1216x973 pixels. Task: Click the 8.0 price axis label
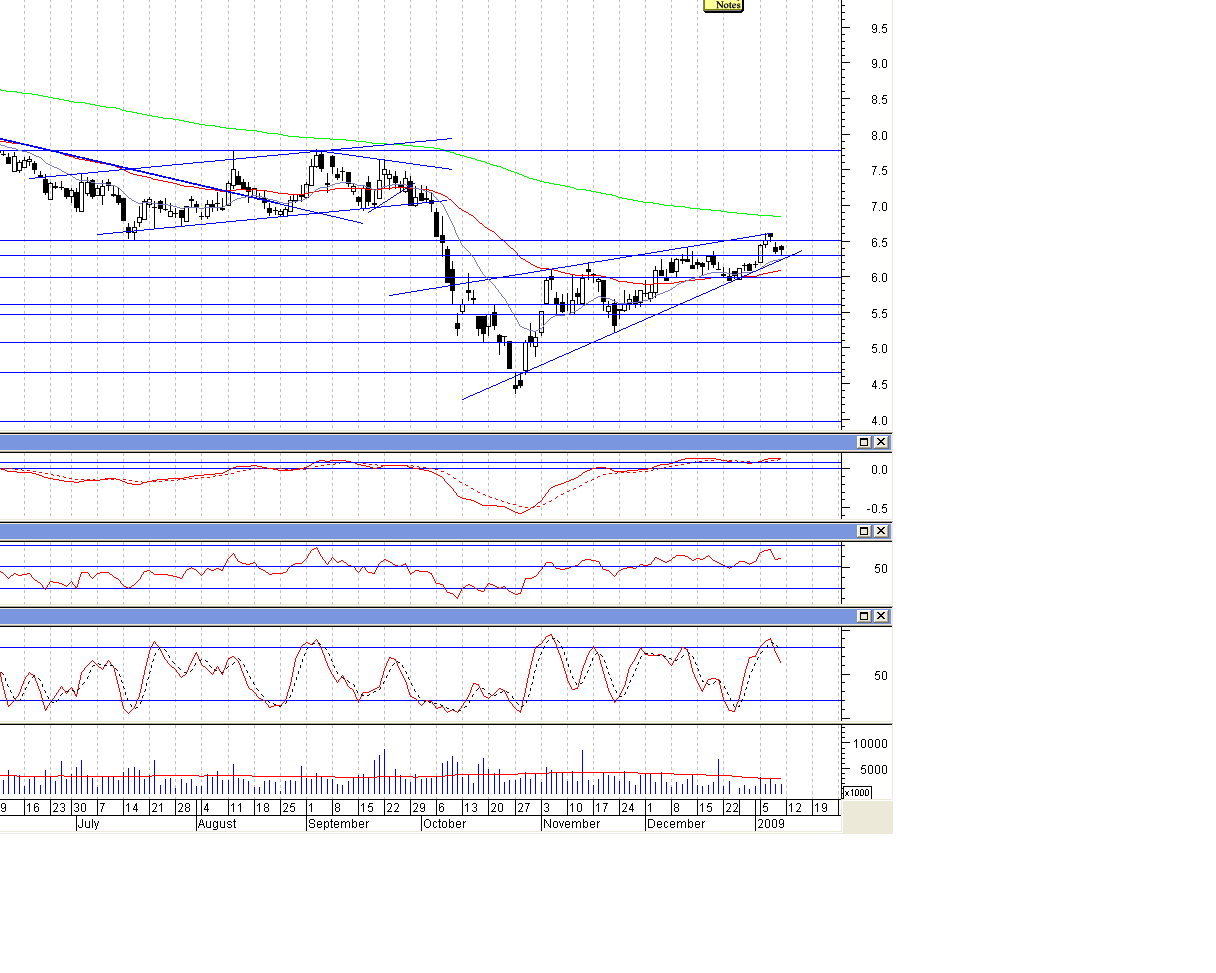[879, 135]
